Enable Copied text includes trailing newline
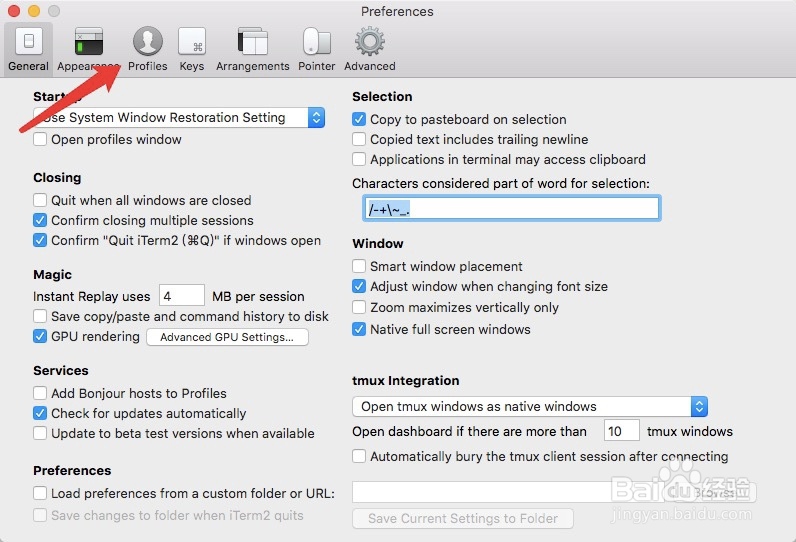This screenshot has width=796, height=542. [359, 139]
